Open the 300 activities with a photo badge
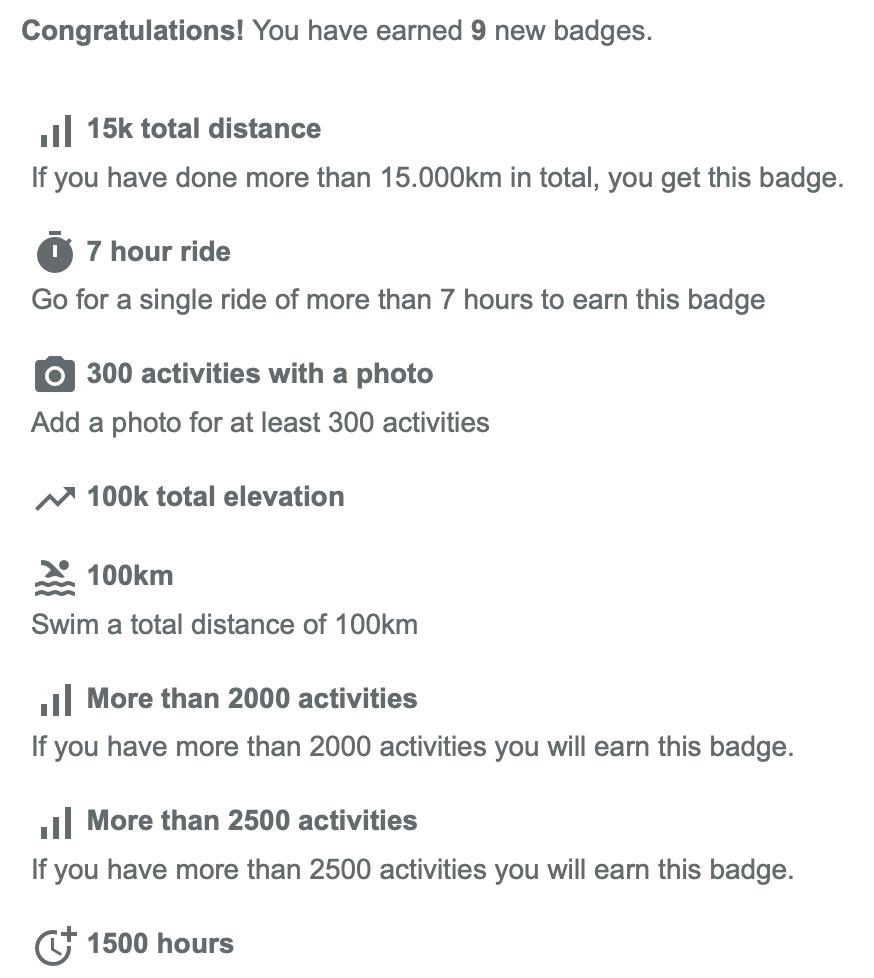Screen dimensions: 874x978 pyautogui.click(x=260, y=374)
